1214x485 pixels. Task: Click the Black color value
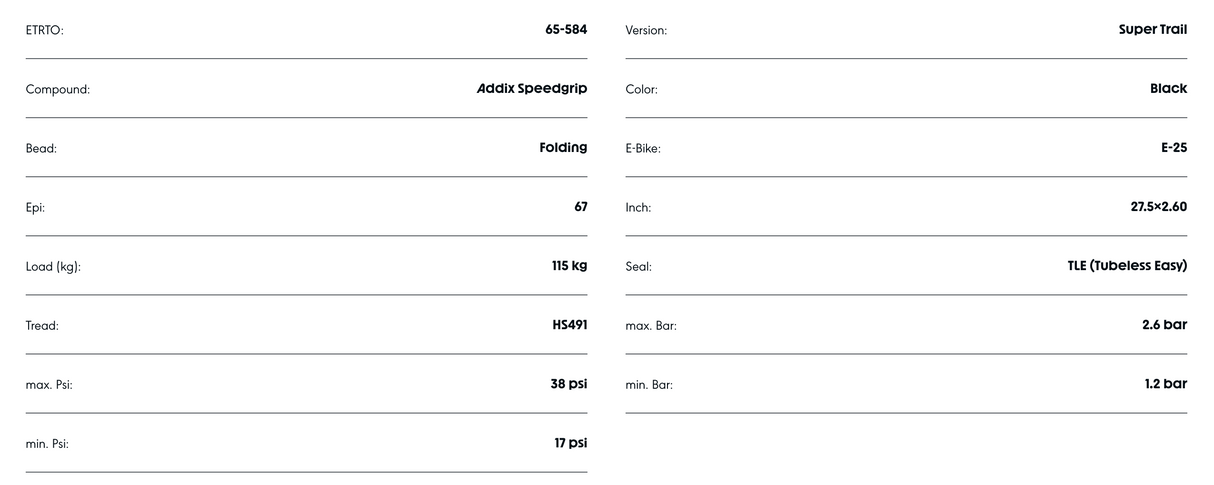(x=1169, y=88)
